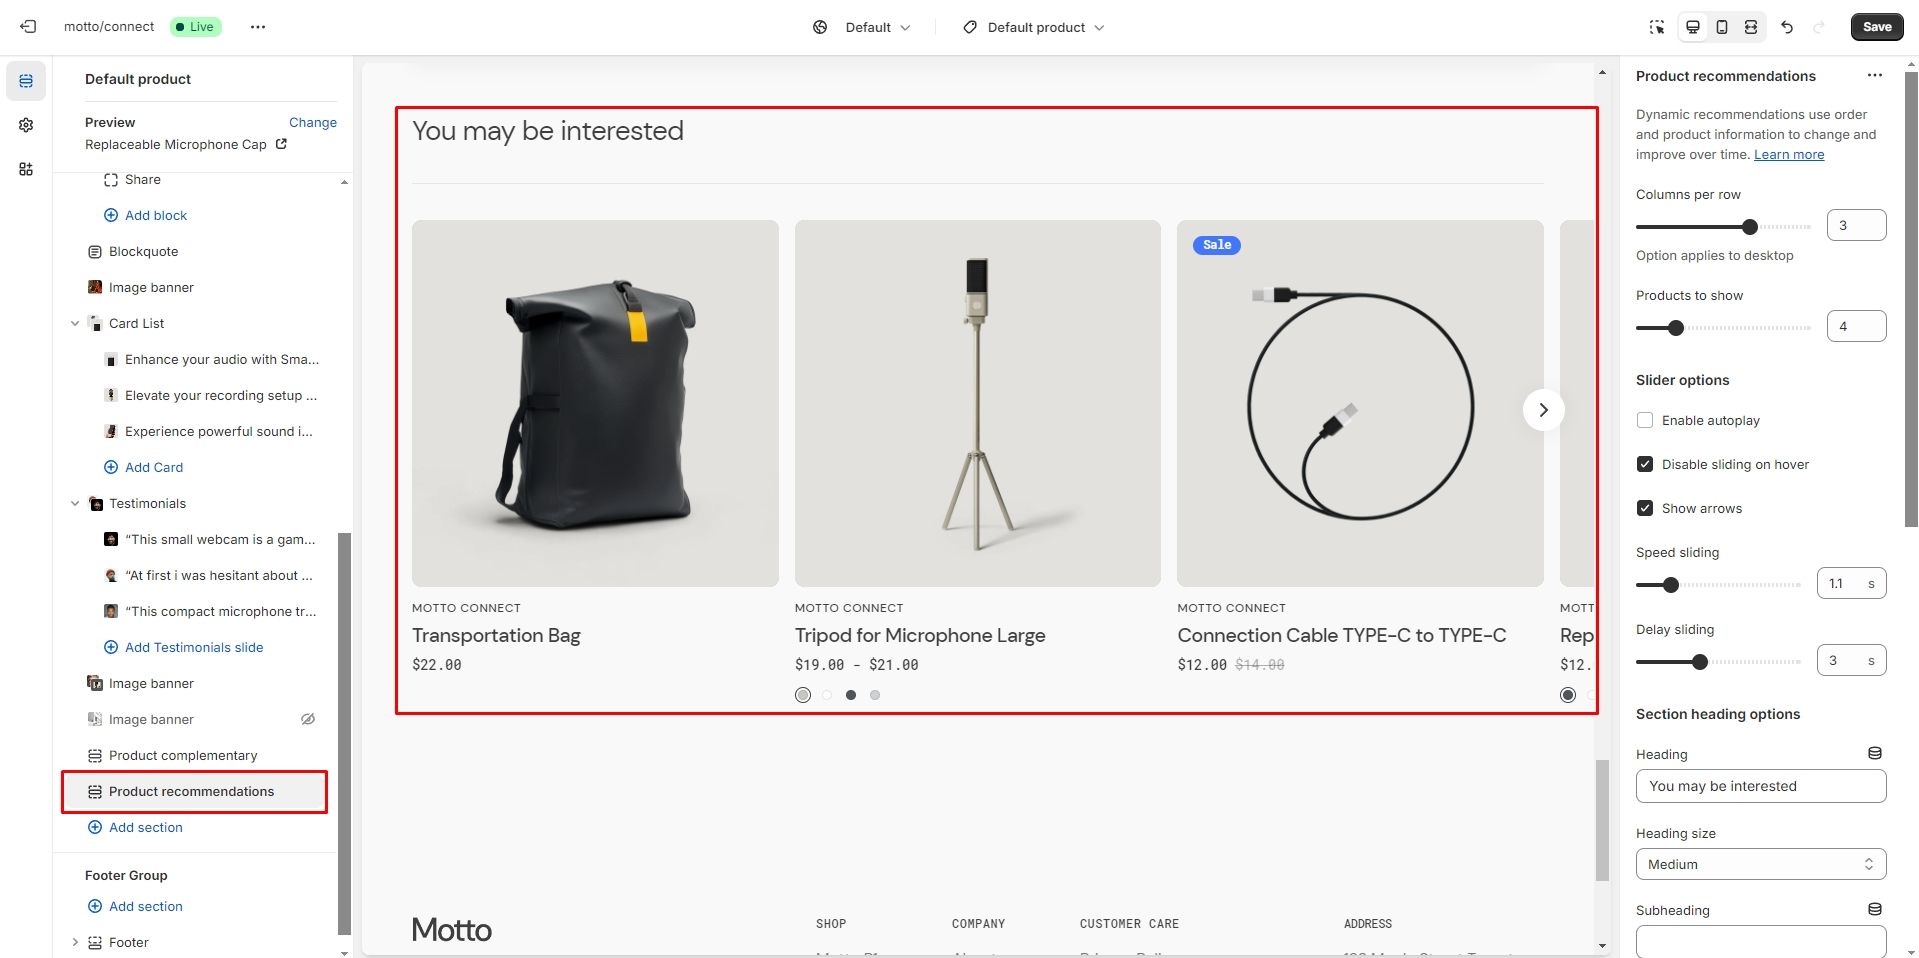
Task: Toggle the inspector selection icon
Action: click(1657, 27)
